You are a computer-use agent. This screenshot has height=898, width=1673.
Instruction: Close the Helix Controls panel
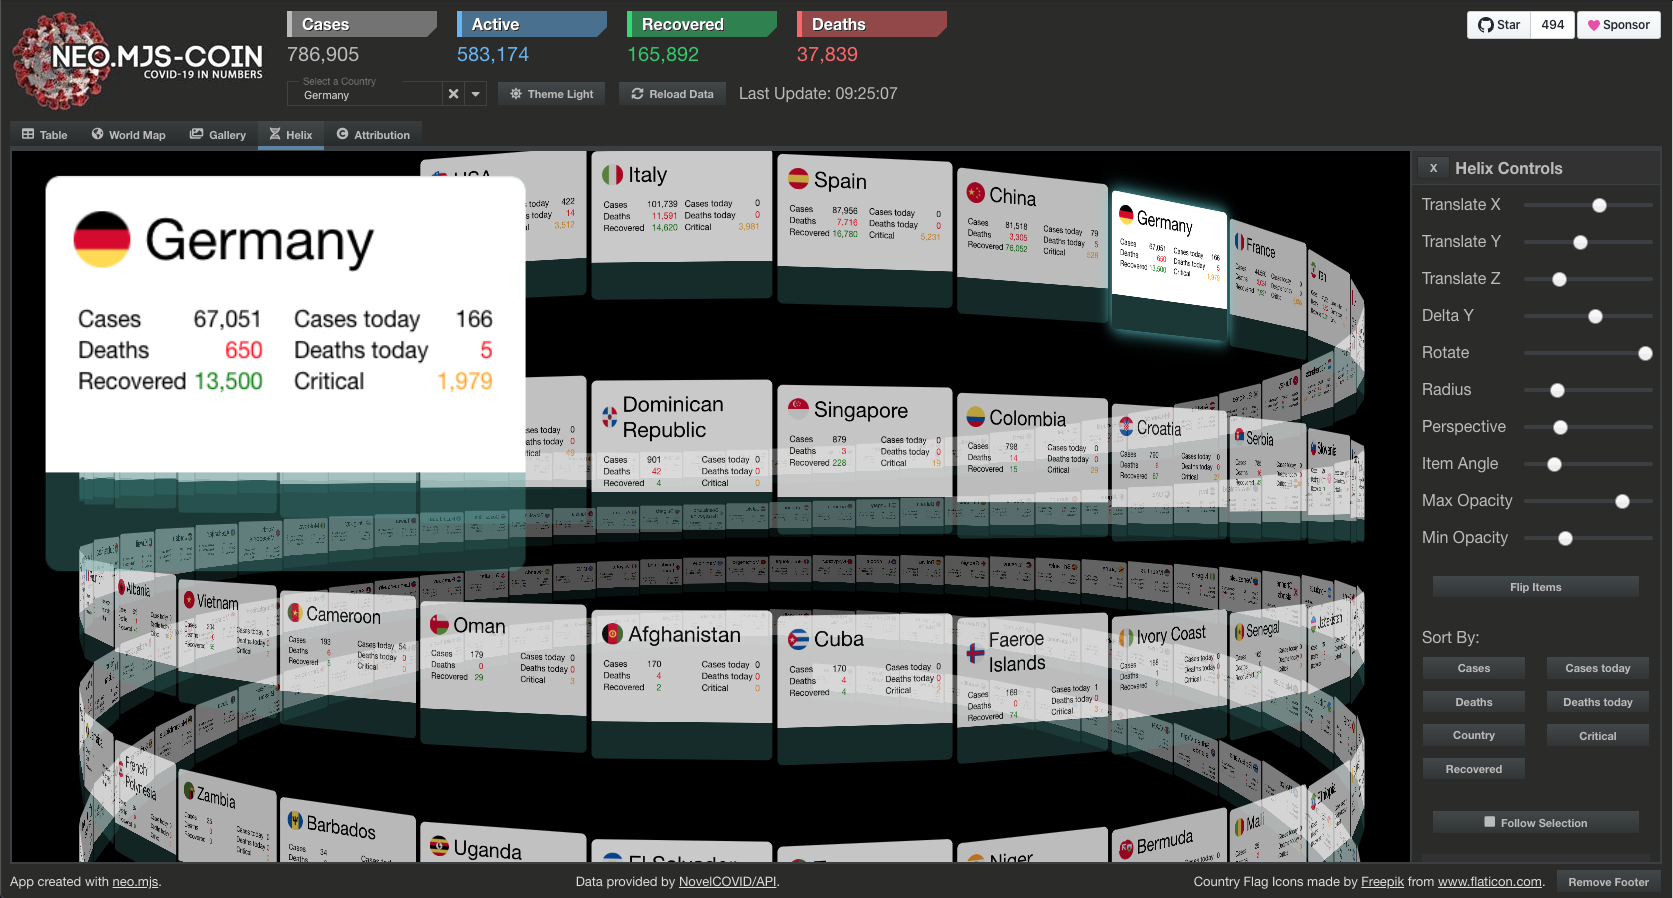1433,168
